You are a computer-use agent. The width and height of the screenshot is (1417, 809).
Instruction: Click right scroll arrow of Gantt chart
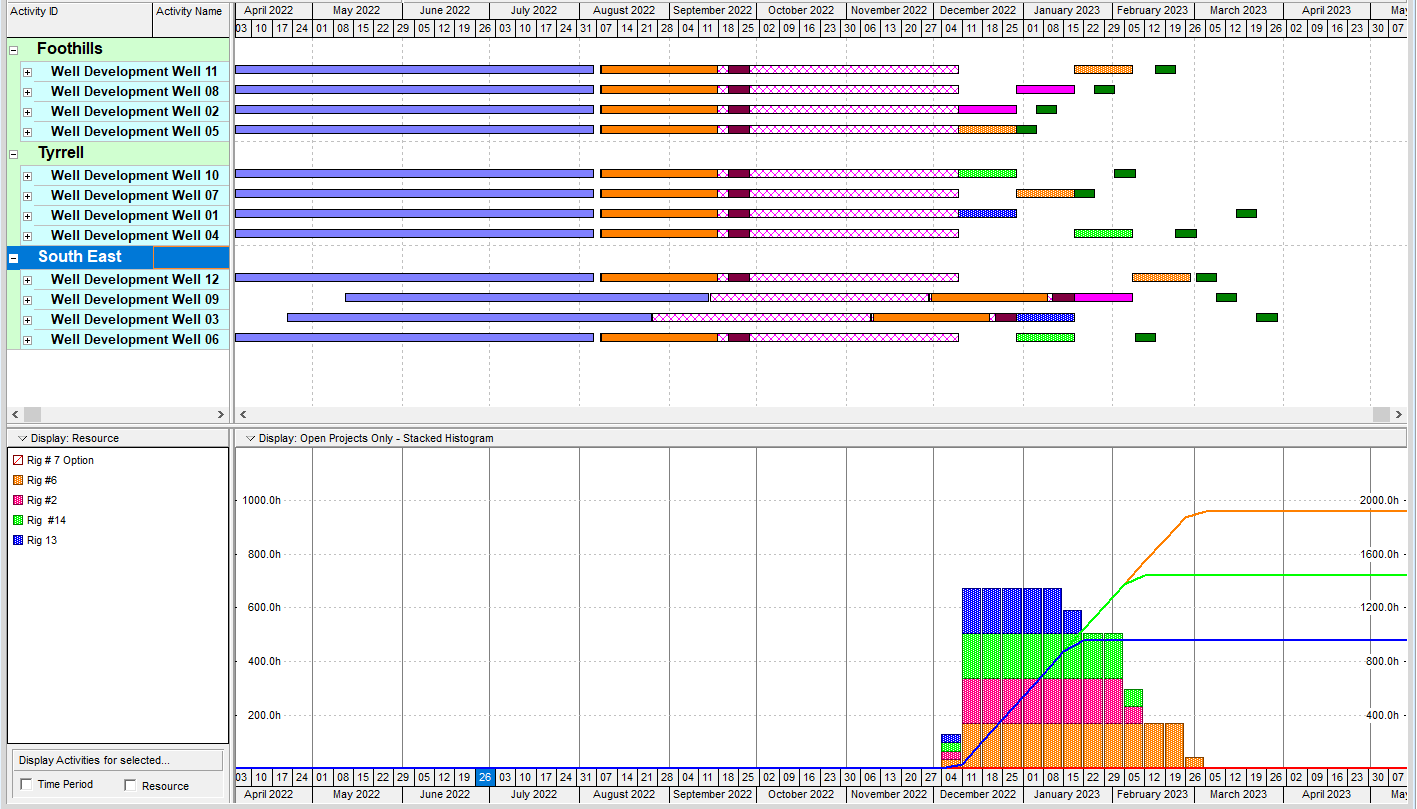(x=1399, y=414)
